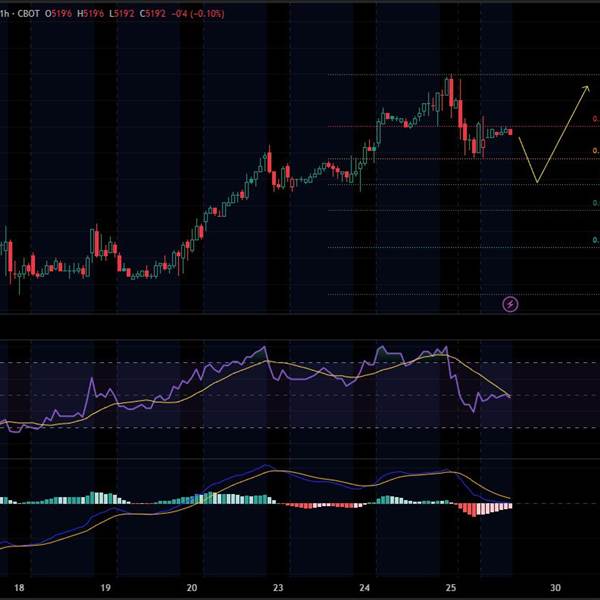
Task: Select the high value H519'6
Action: 90,14
